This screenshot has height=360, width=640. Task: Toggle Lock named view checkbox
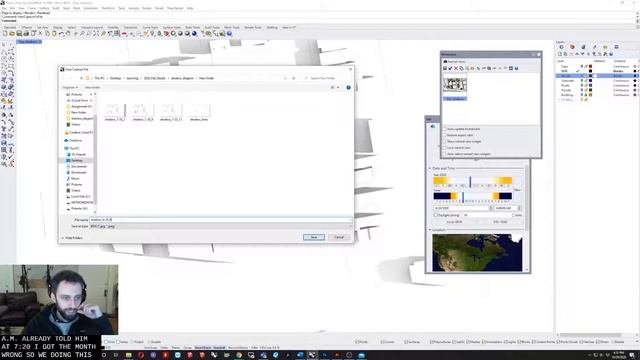point(445,148)
